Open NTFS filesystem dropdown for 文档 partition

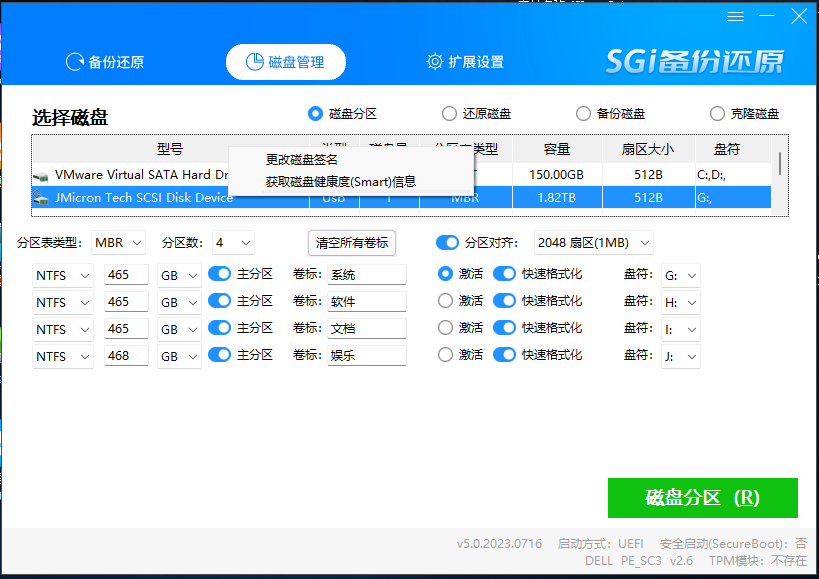pyautogui.click(x=63, y=329)
